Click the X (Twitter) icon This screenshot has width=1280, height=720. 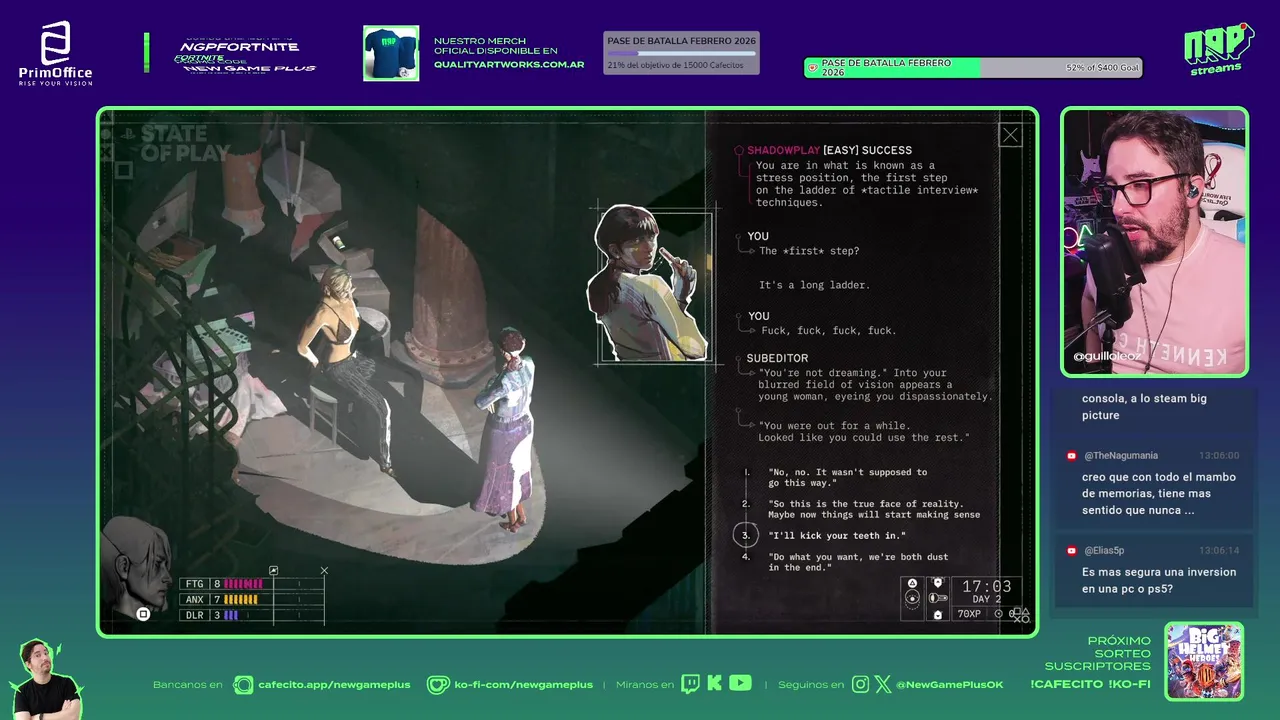click(883, 685)
